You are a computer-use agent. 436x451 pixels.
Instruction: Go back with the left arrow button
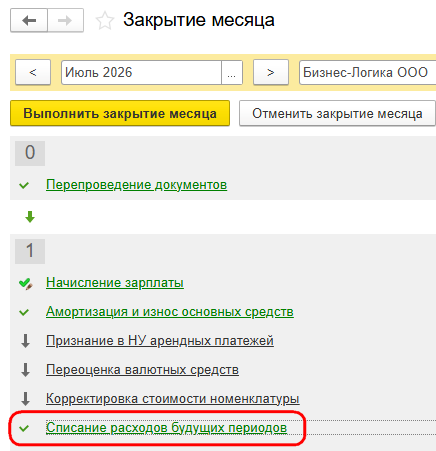29,21
